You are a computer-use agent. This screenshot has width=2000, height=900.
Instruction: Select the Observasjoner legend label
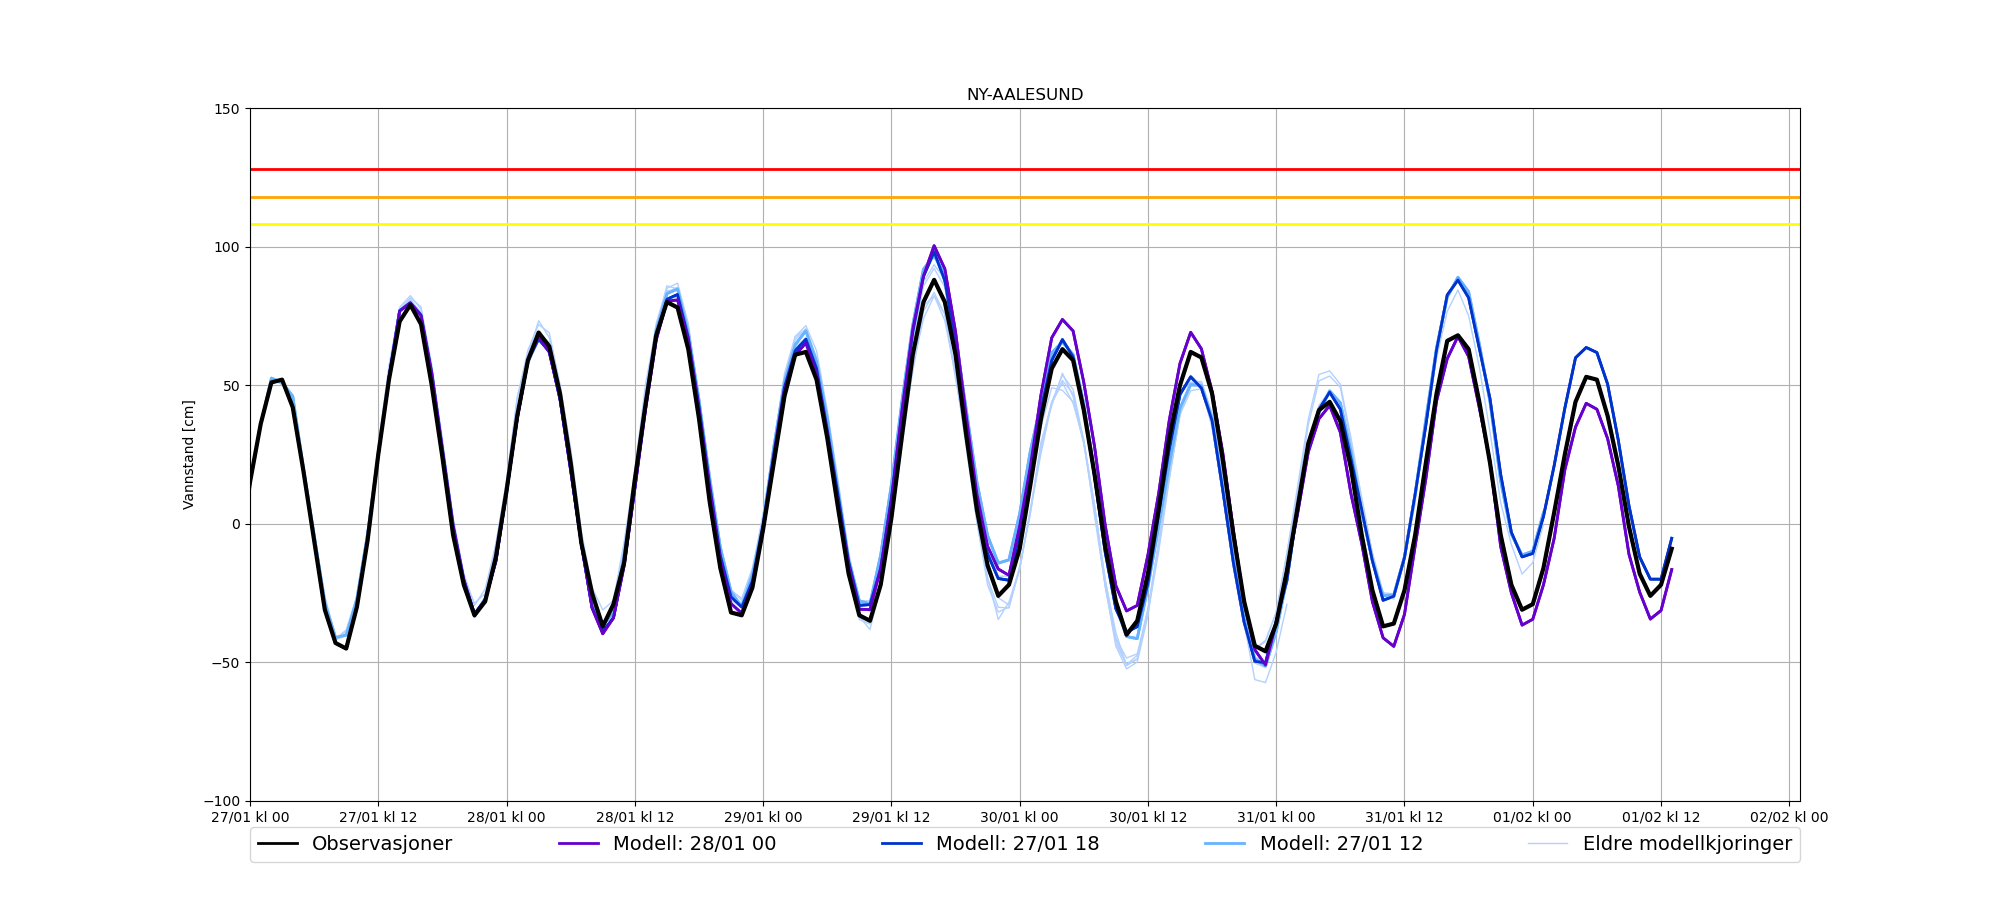click(381, 844)
